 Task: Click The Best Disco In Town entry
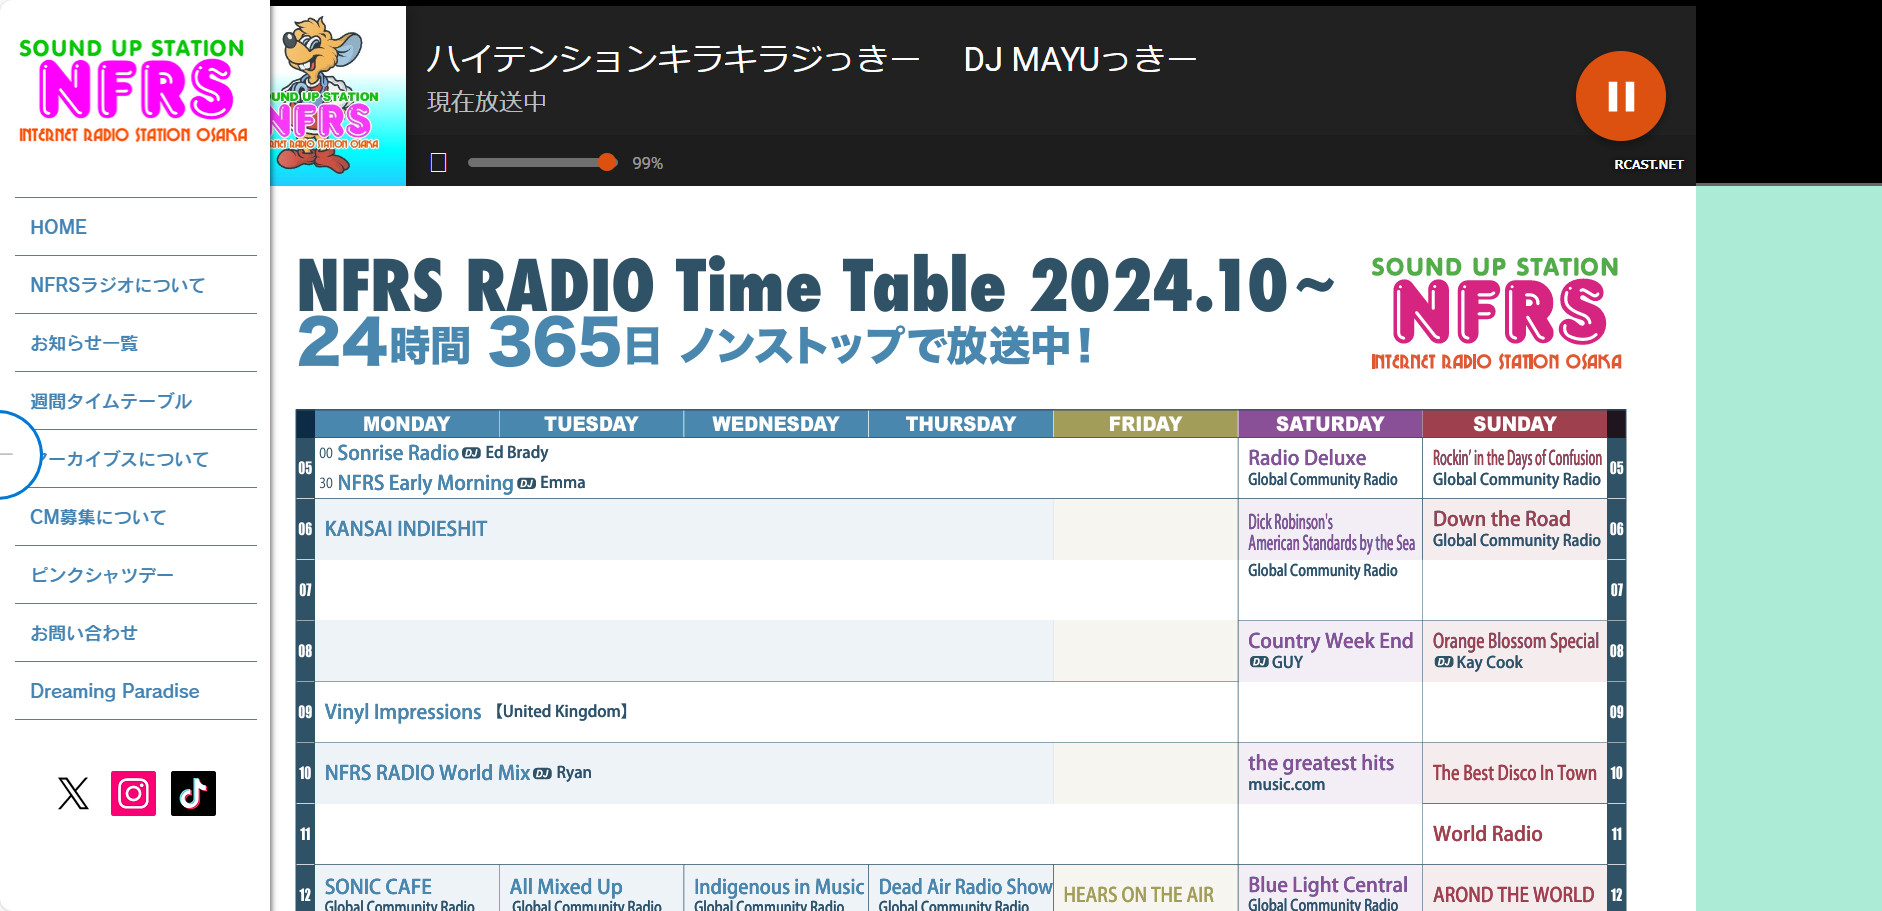click(x=1514, y=773)
